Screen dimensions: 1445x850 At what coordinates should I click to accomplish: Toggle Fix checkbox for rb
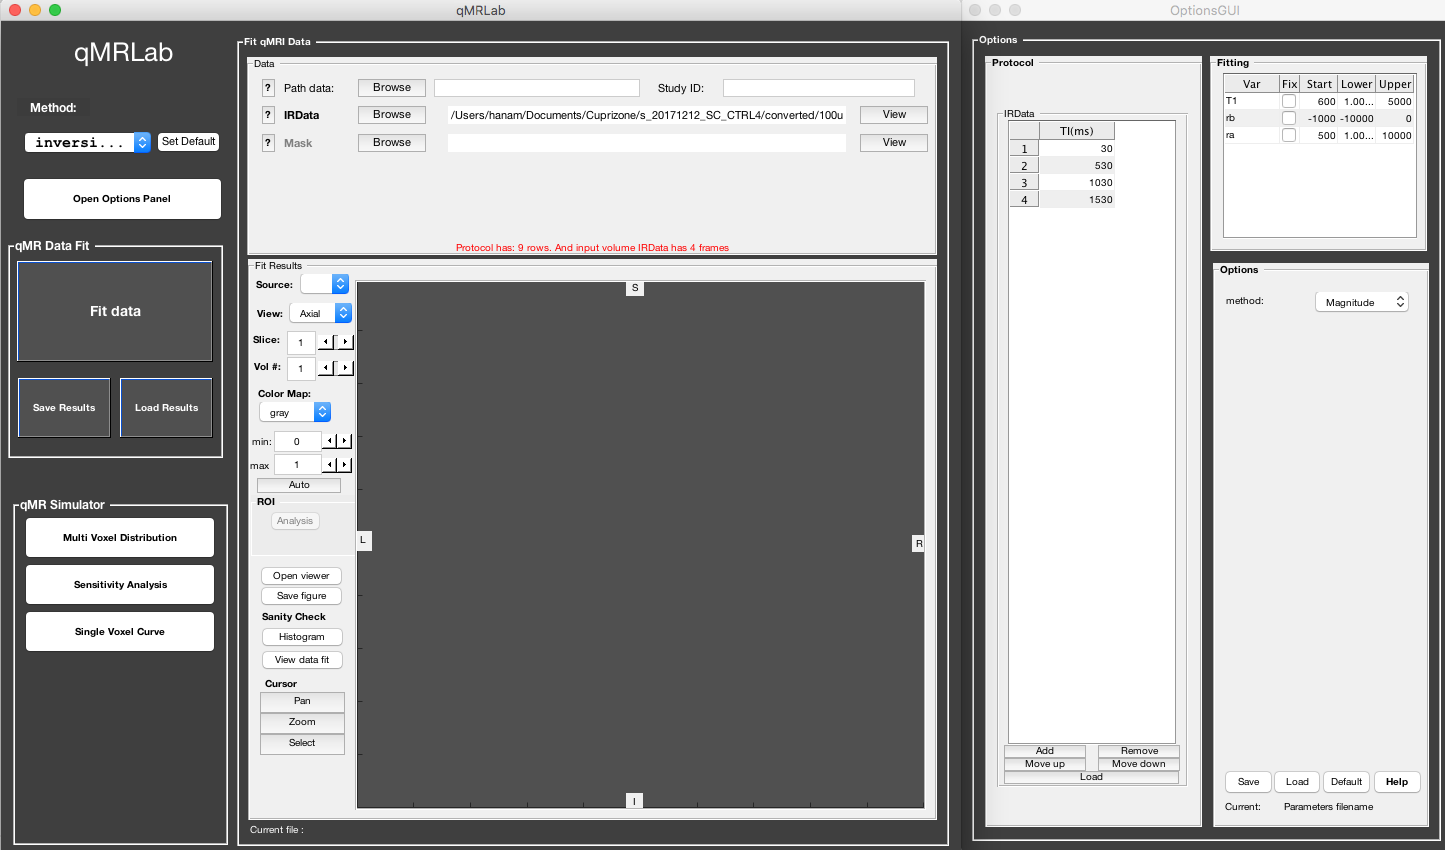[x=1289, y=118]
